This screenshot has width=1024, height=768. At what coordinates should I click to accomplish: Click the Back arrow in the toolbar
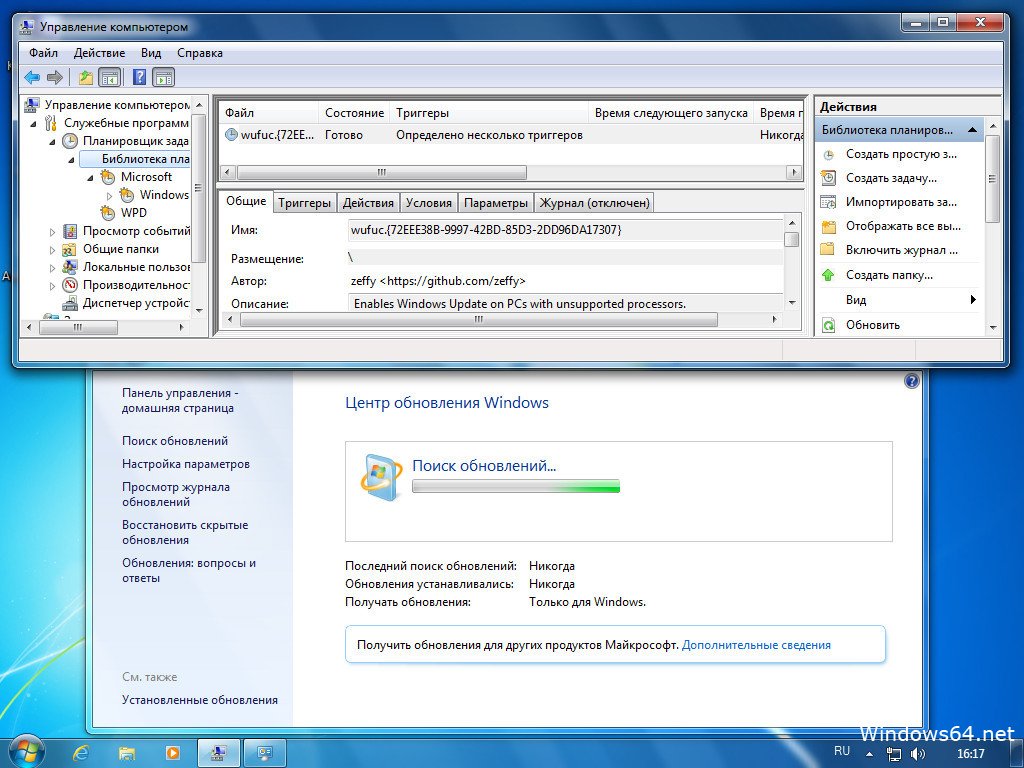[32, 77]
